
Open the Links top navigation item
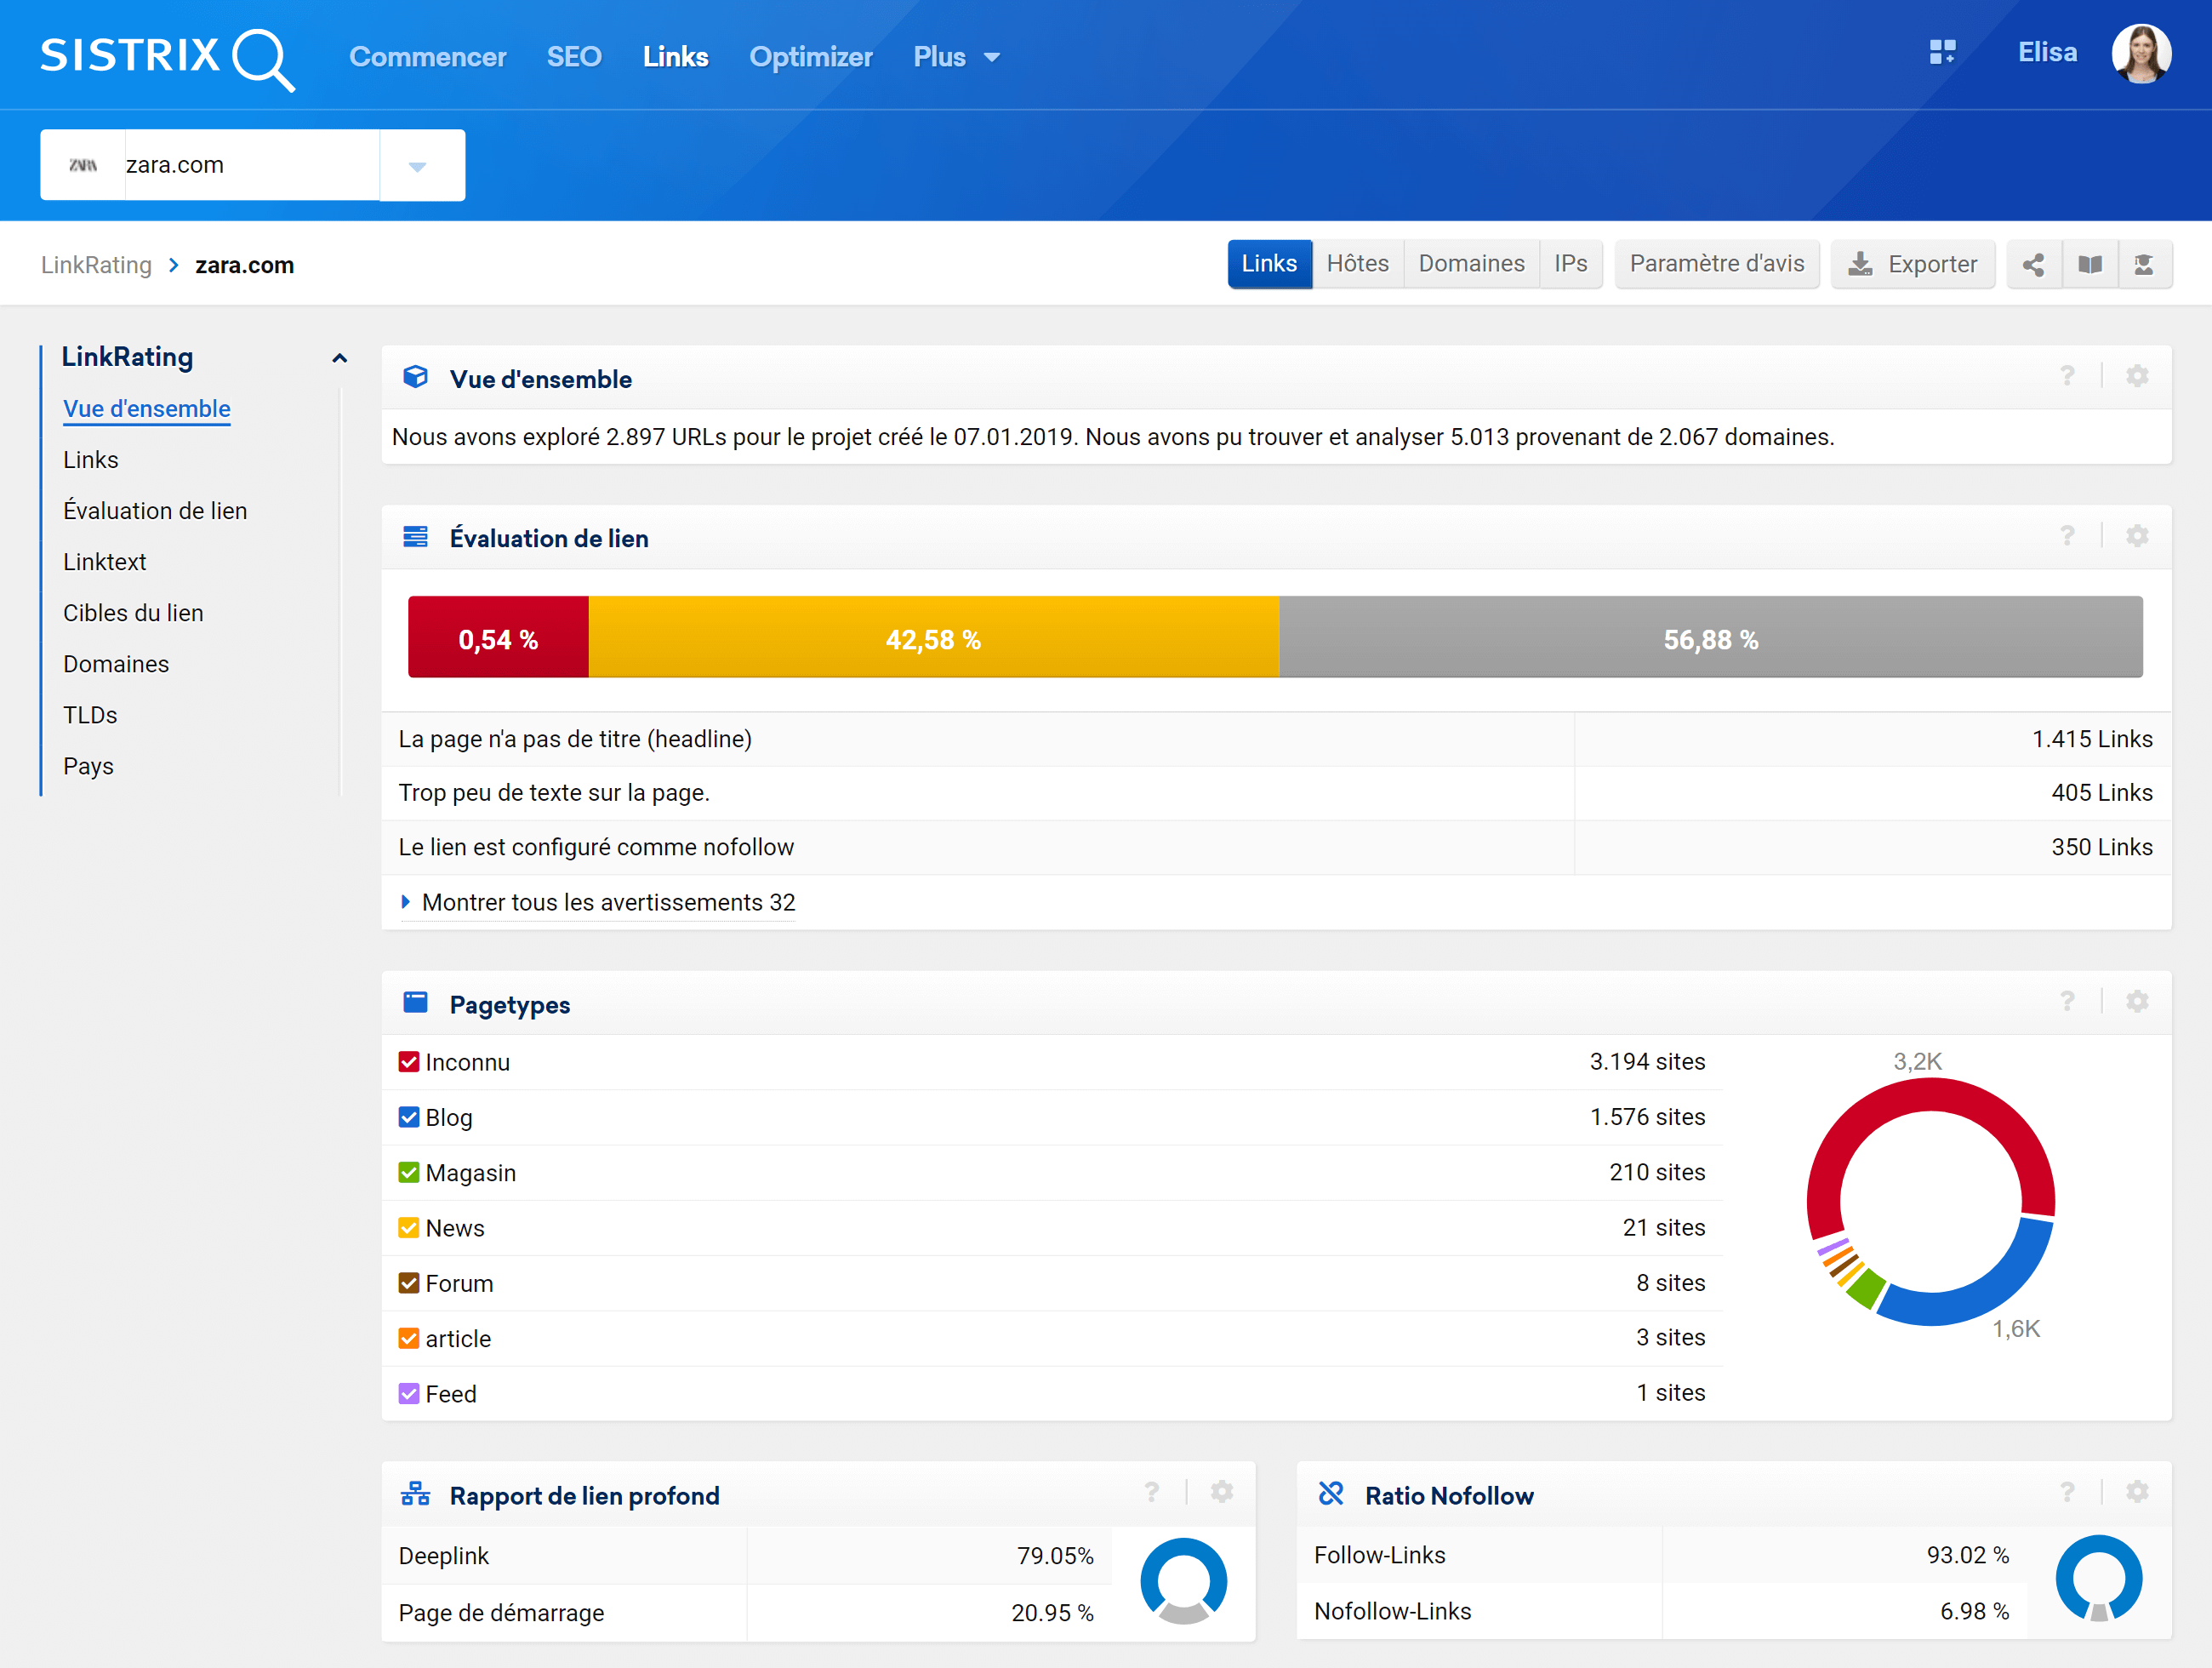tap(675, 57)
